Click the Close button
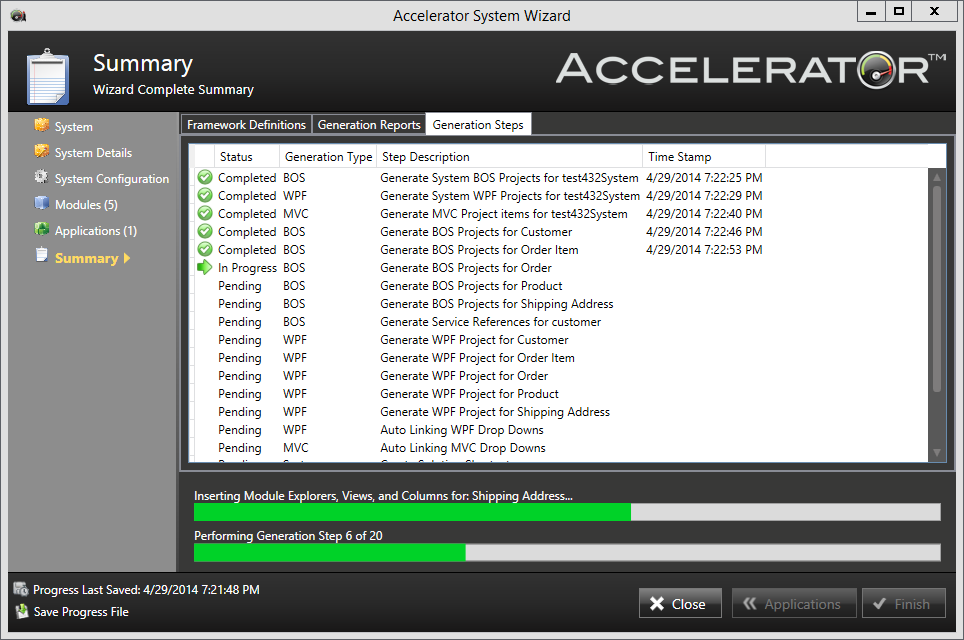 [680, 604]
